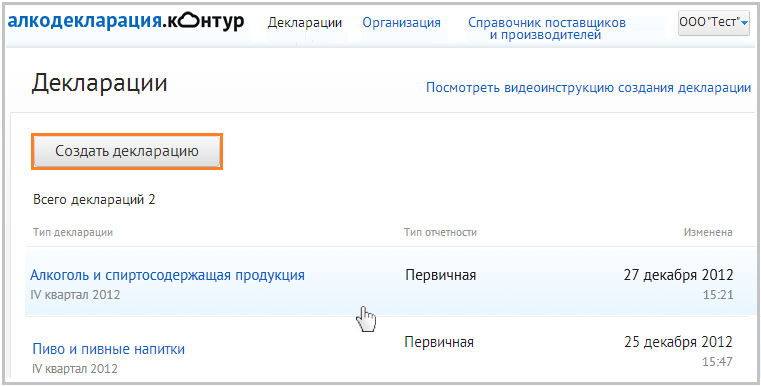Click Первичная in the beer declaration row
The height and width of the screenshot is (386, 761).
pos(439,342)
